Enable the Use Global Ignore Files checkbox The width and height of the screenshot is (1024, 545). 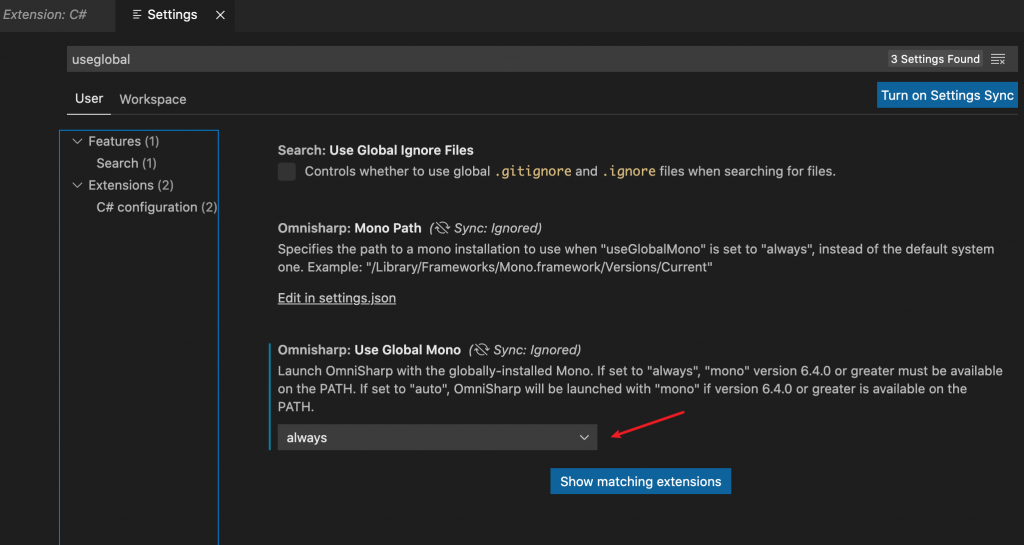[287, 171]
